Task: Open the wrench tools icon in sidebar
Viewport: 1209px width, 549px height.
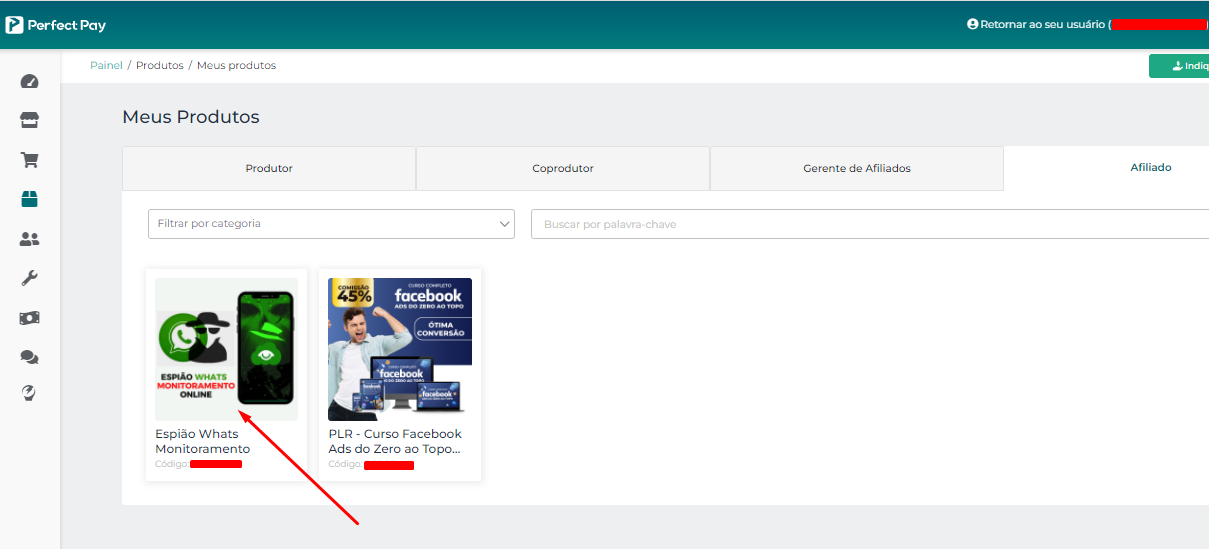Action: click(29, 278)
